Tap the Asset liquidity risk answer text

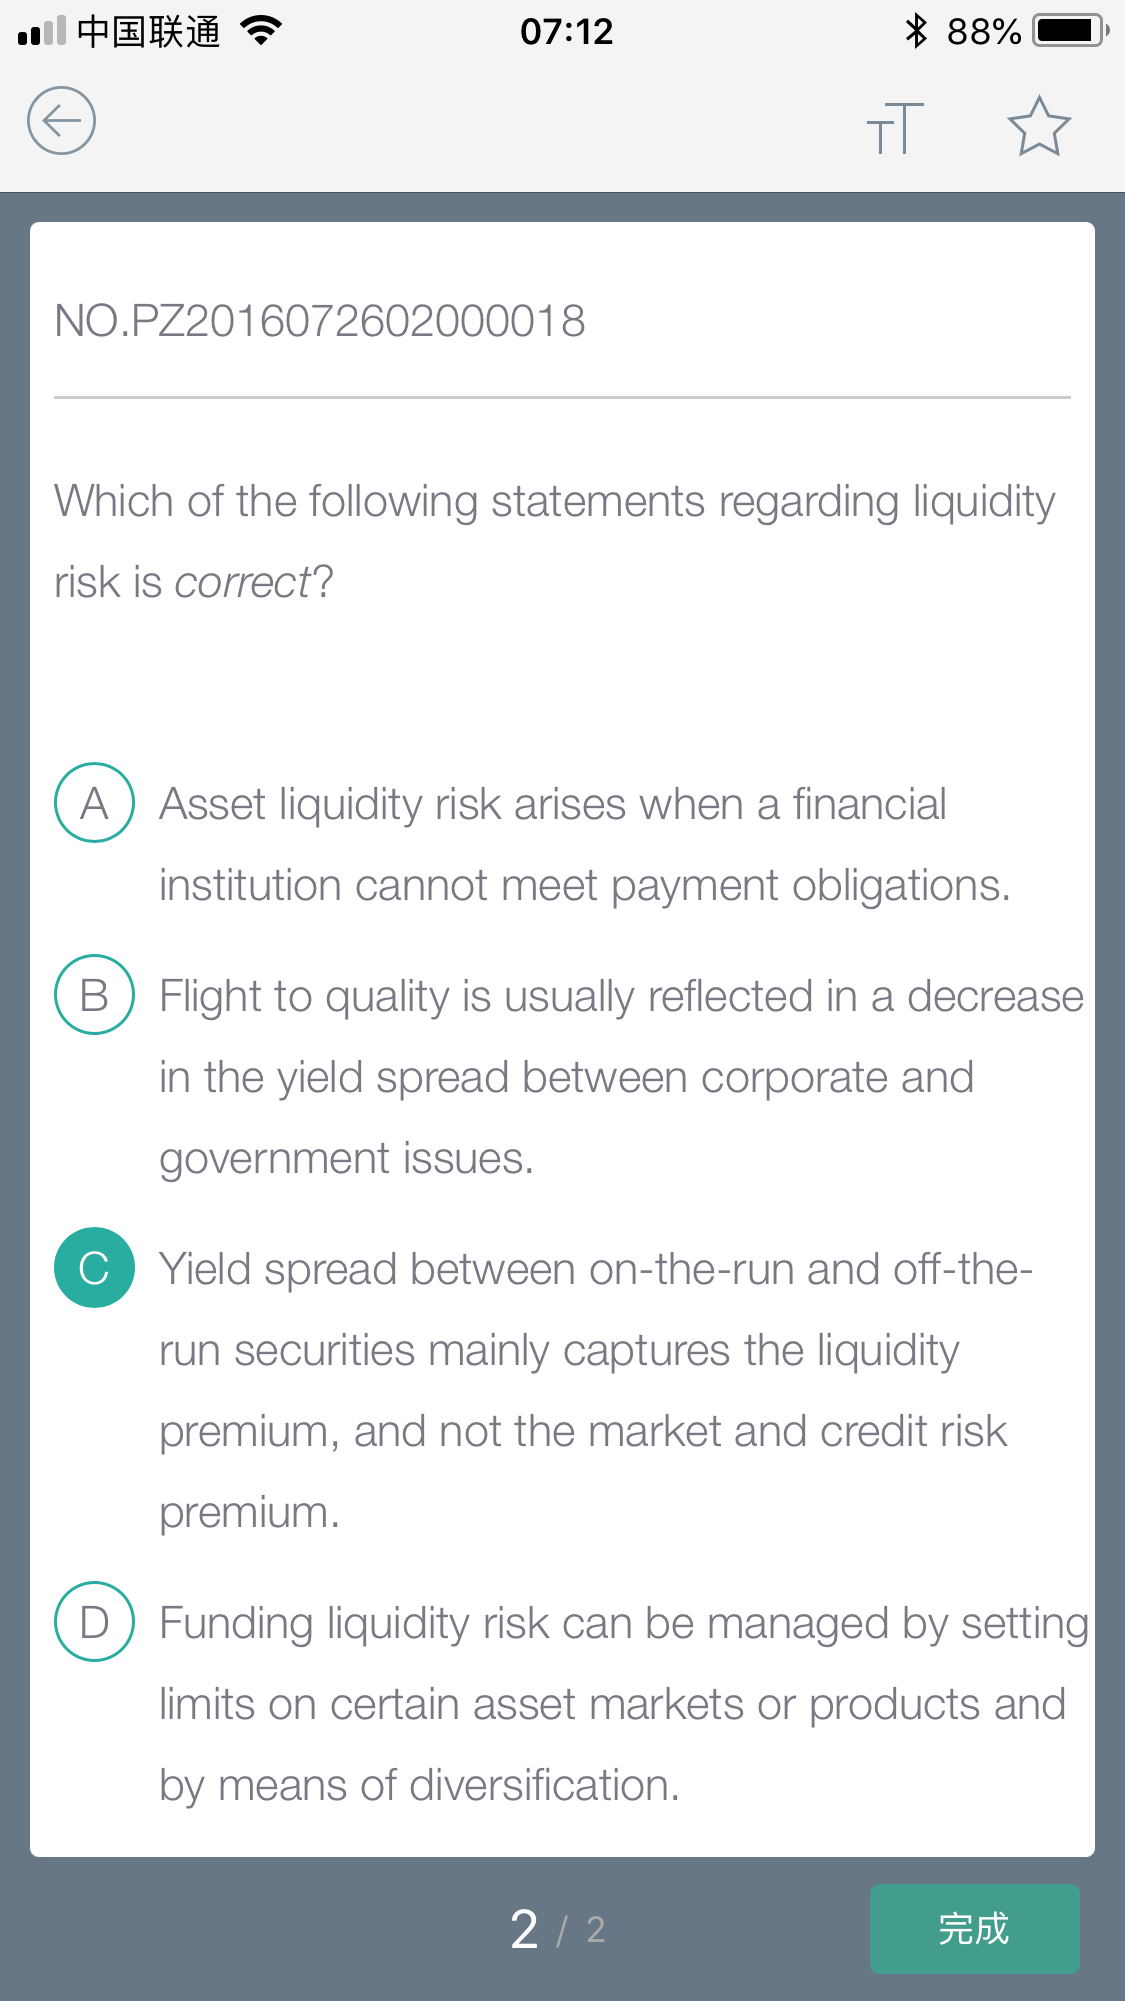click(585, 845)
